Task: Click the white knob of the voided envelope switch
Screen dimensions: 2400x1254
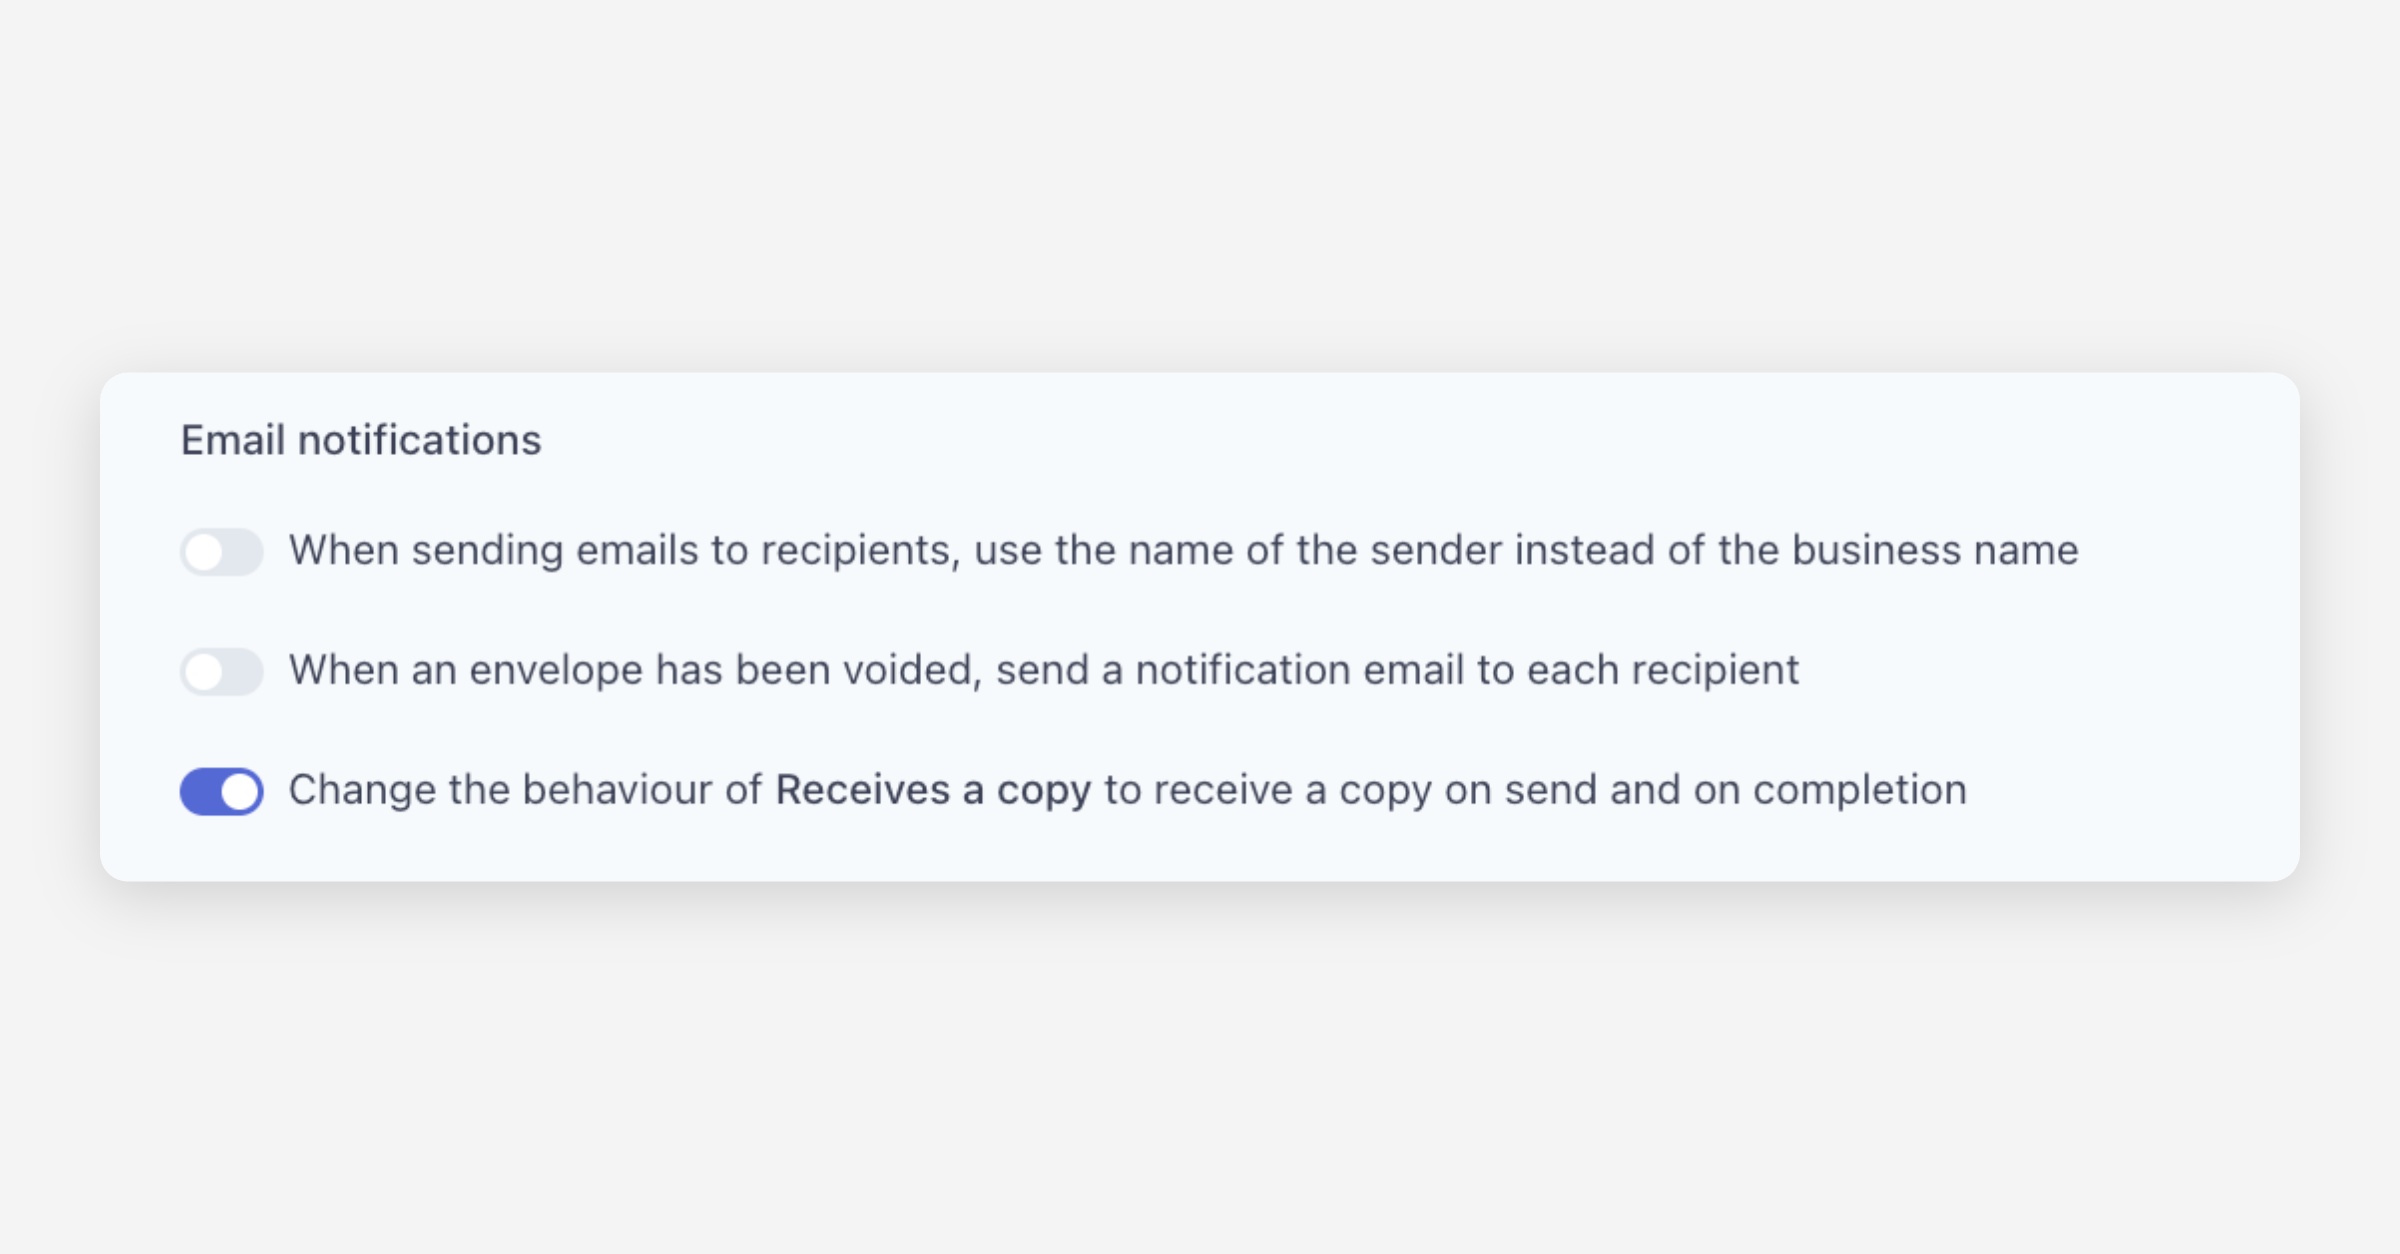Action: coord(204,671)
